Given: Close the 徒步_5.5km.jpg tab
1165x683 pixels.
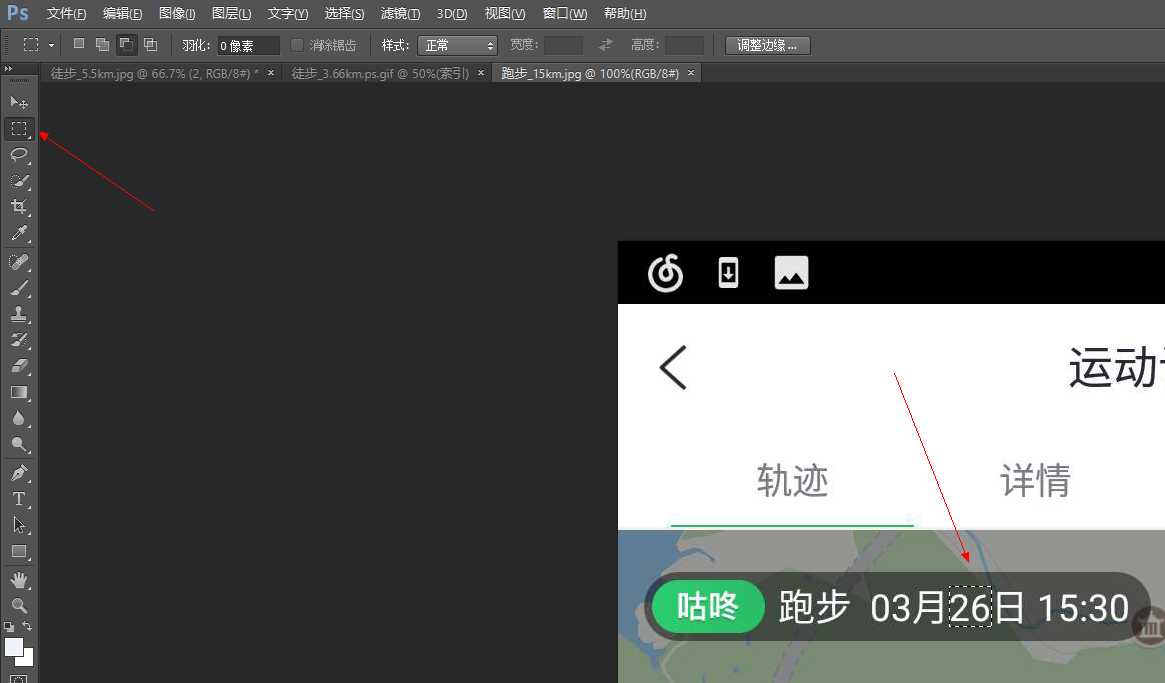Looking at the screenshot, I should [x=270, y=73].
